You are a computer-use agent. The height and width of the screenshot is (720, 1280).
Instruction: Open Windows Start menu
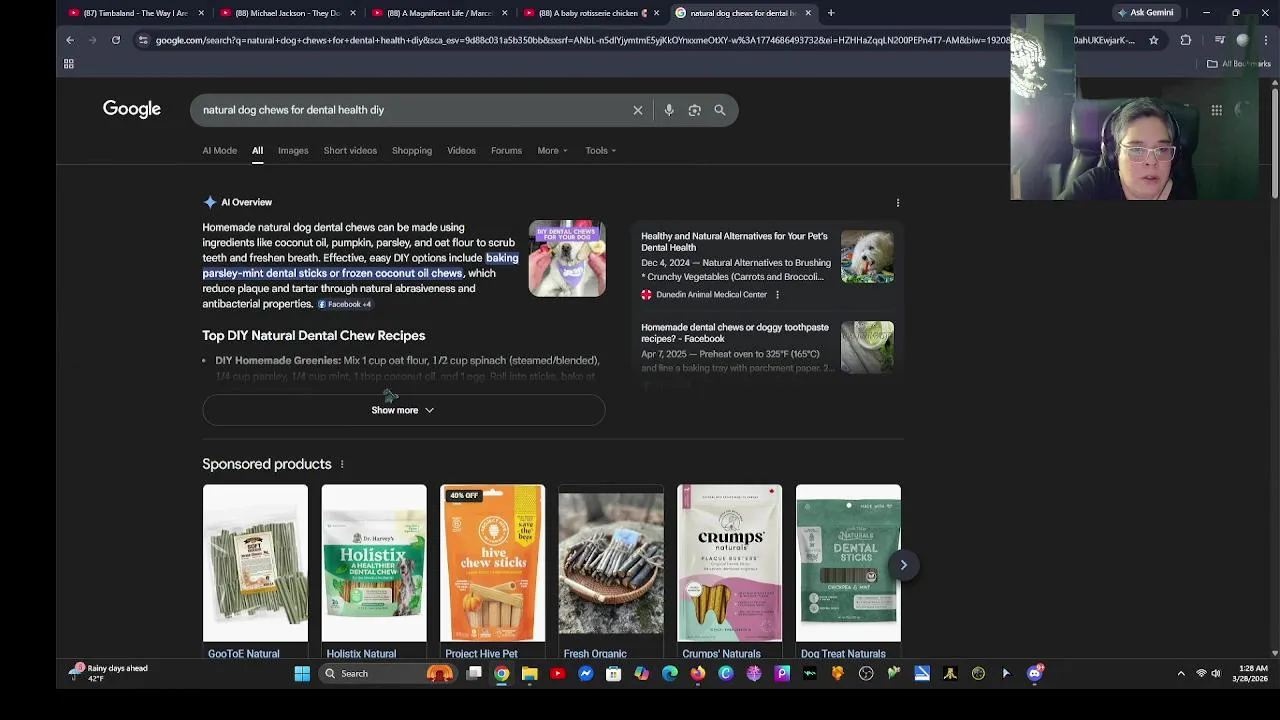tap(302, 674)
